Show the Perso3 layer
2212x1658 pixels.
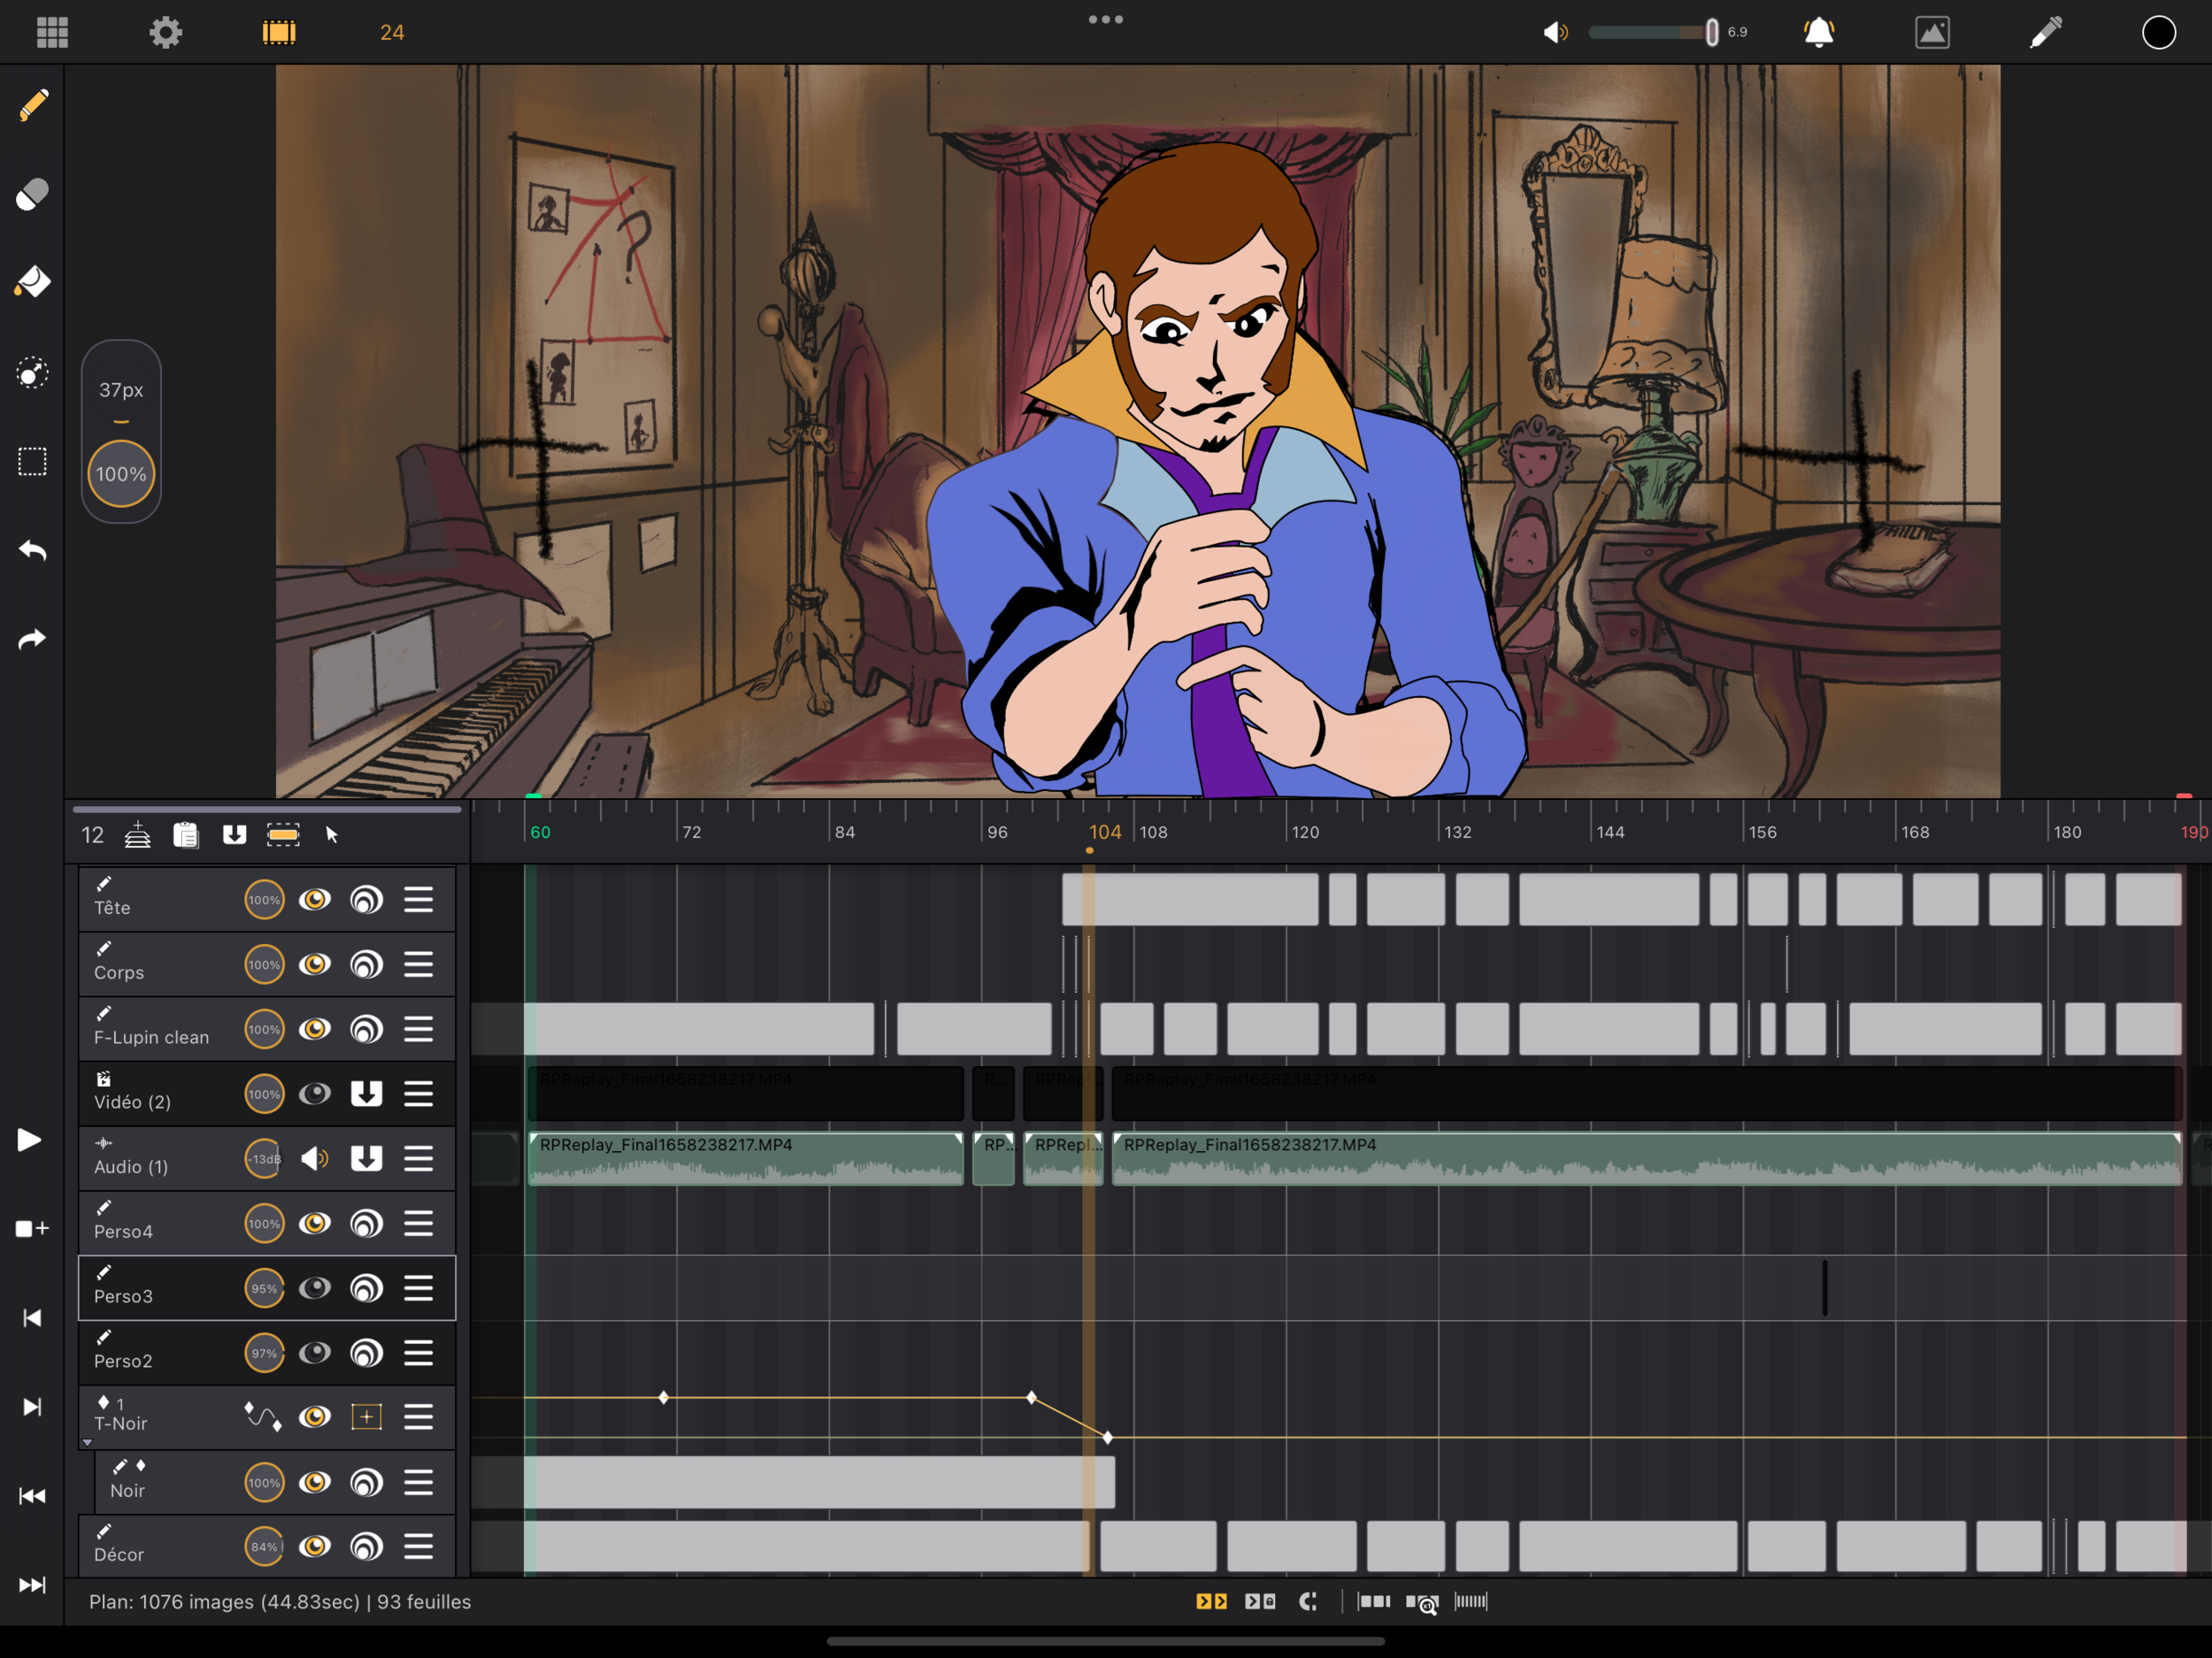point(315,1288)
